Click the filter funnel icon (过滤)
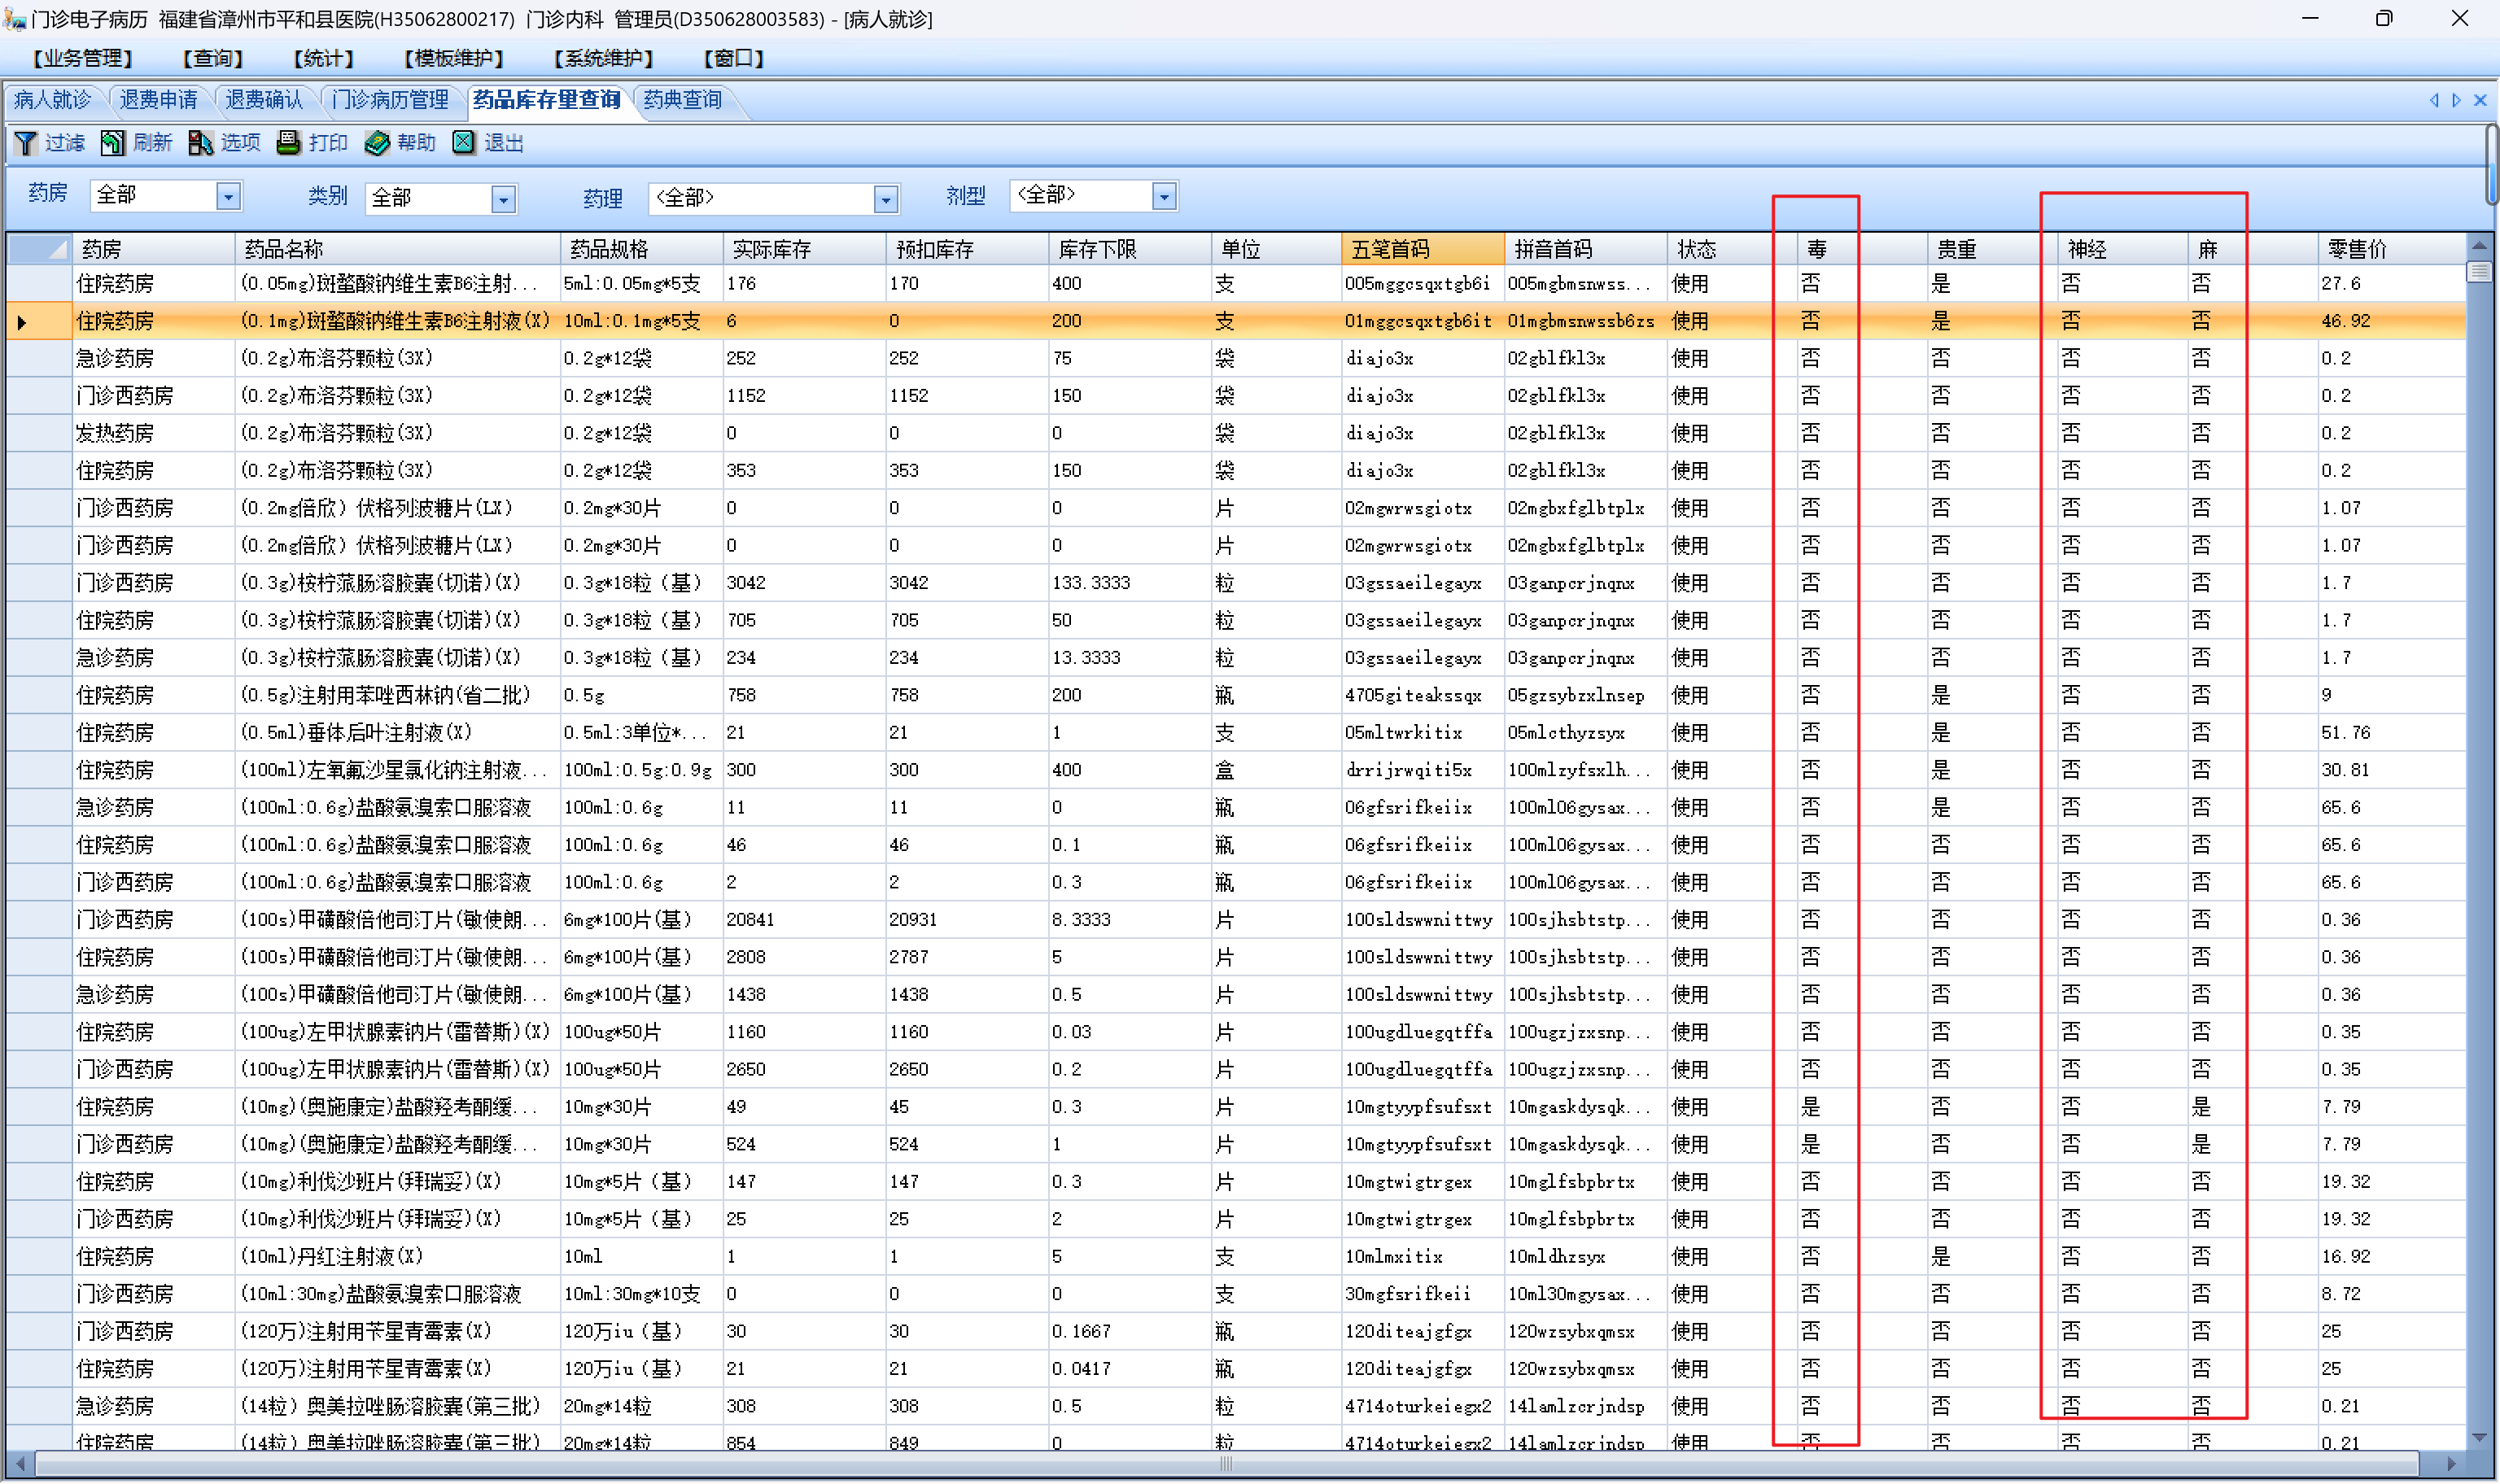The height and width of the screenshot is (1484, 2500). 26,143
